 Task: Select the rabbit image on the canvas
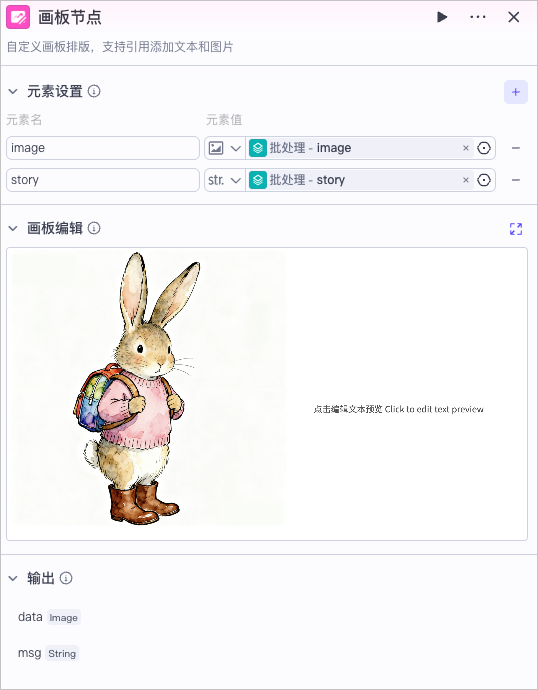(148, 389)
